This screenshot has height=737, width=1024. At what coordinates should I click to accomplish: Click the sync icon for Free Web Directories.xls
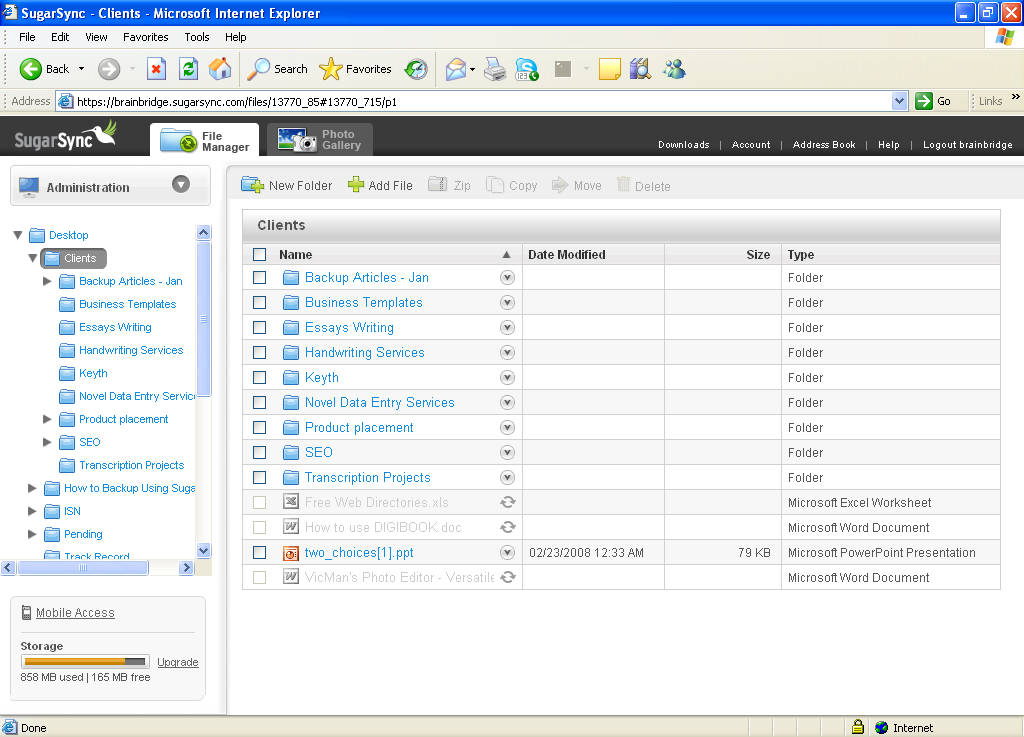(x=507, y=502)
